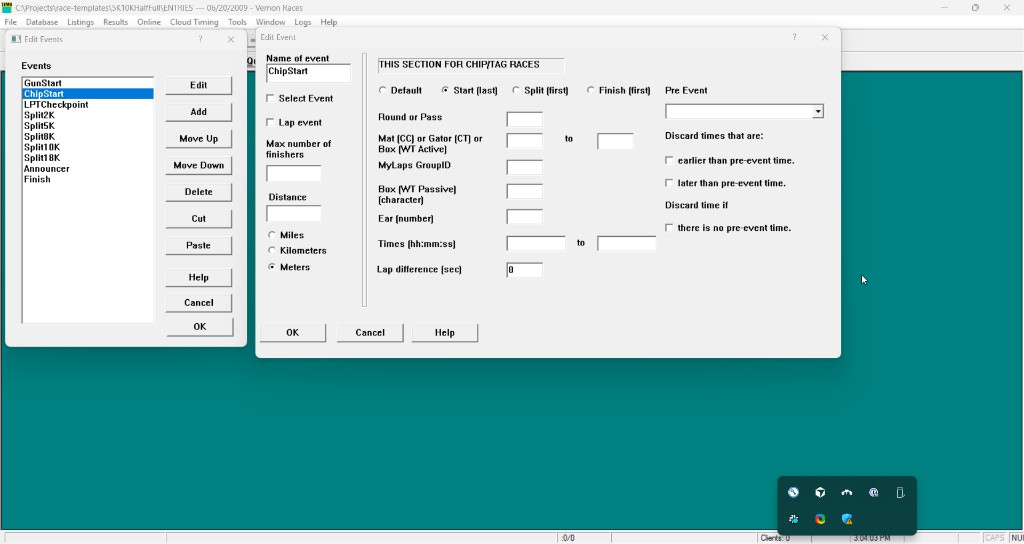Click the Cut button
The height and width of the screenshot is (544, 1024).
coord(199,218)
